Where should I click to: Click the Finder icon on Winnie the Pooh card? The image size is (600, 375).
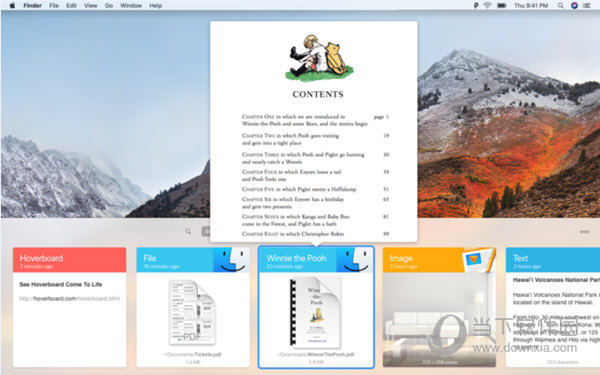[x=355, y=260]
